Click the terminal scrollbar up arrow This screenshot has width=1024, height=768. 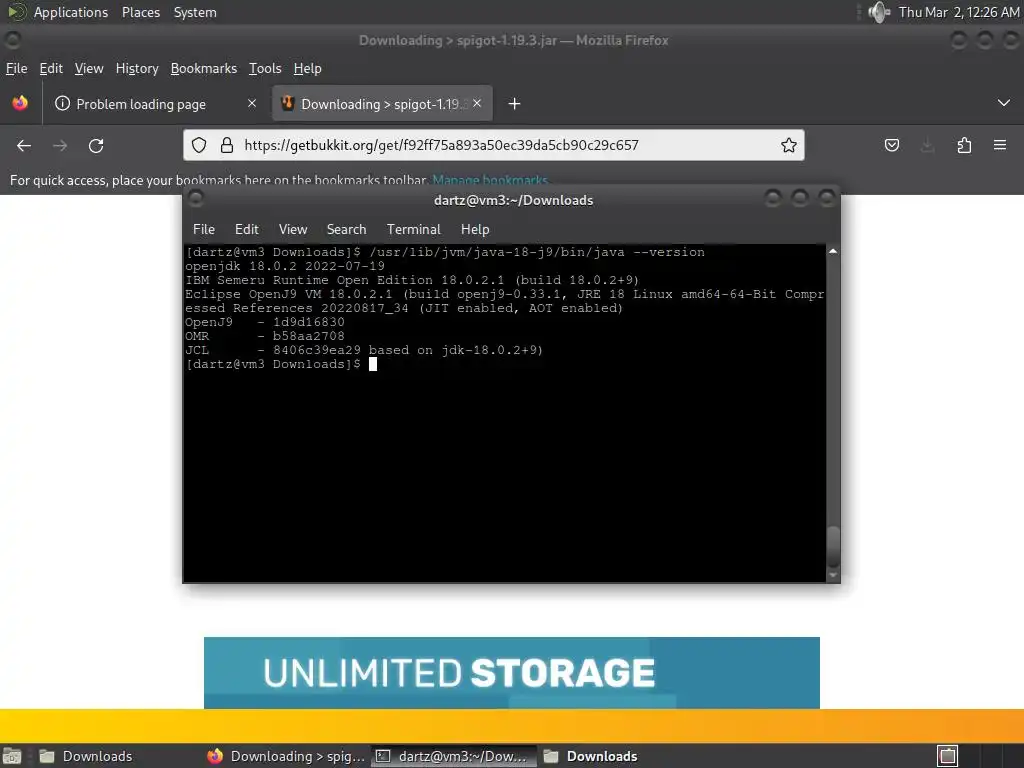(833, 251)
